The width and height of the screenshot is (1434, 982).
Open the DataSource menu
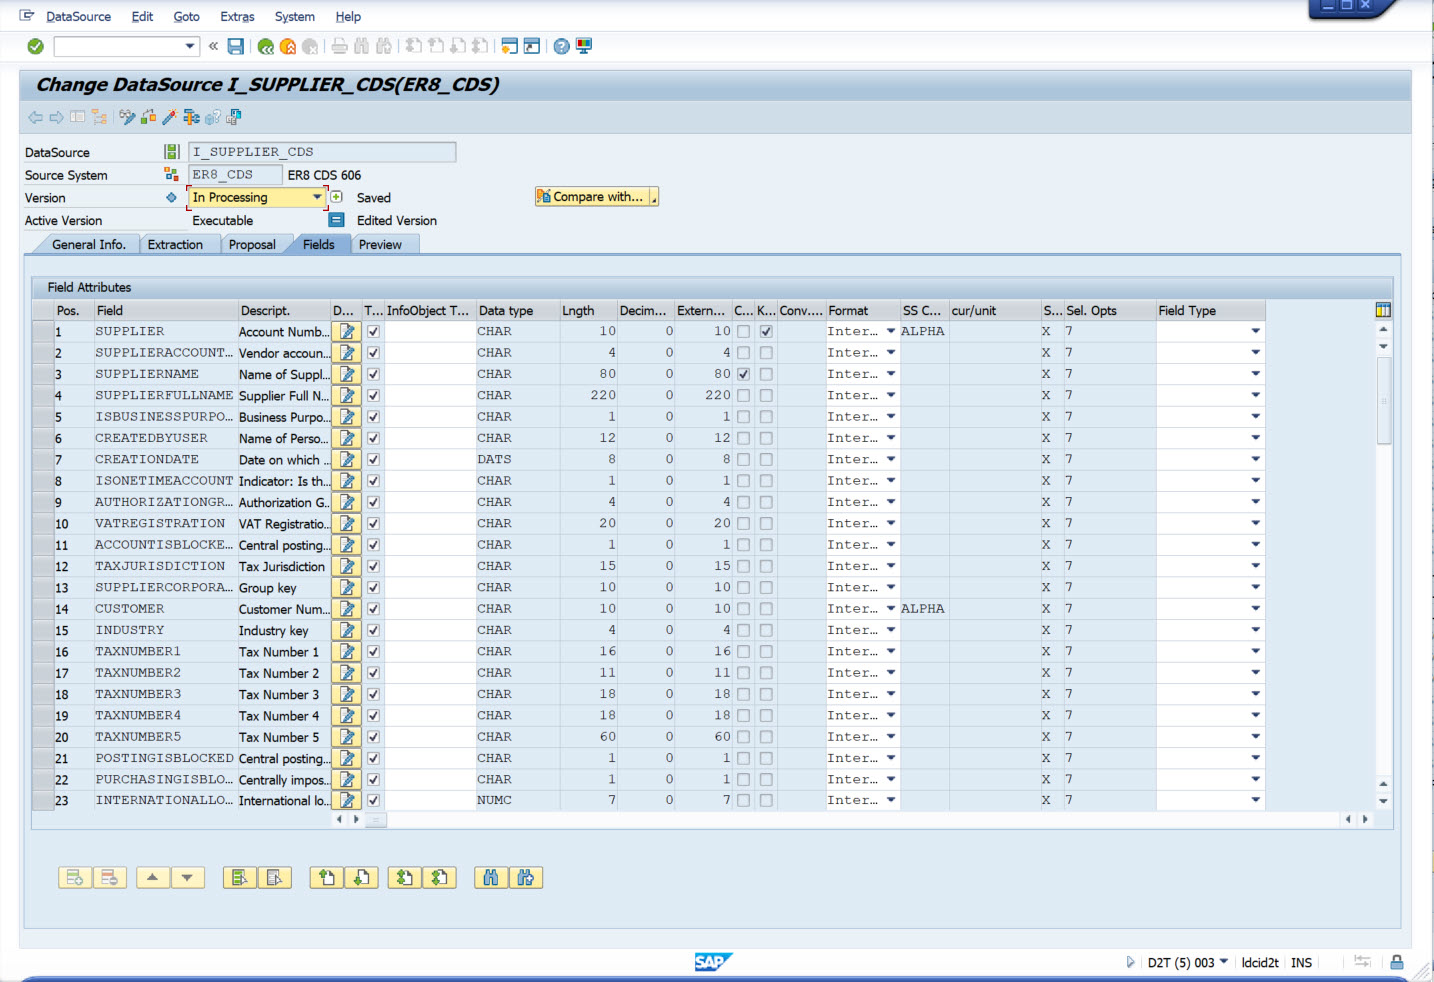tap(78, 16)
